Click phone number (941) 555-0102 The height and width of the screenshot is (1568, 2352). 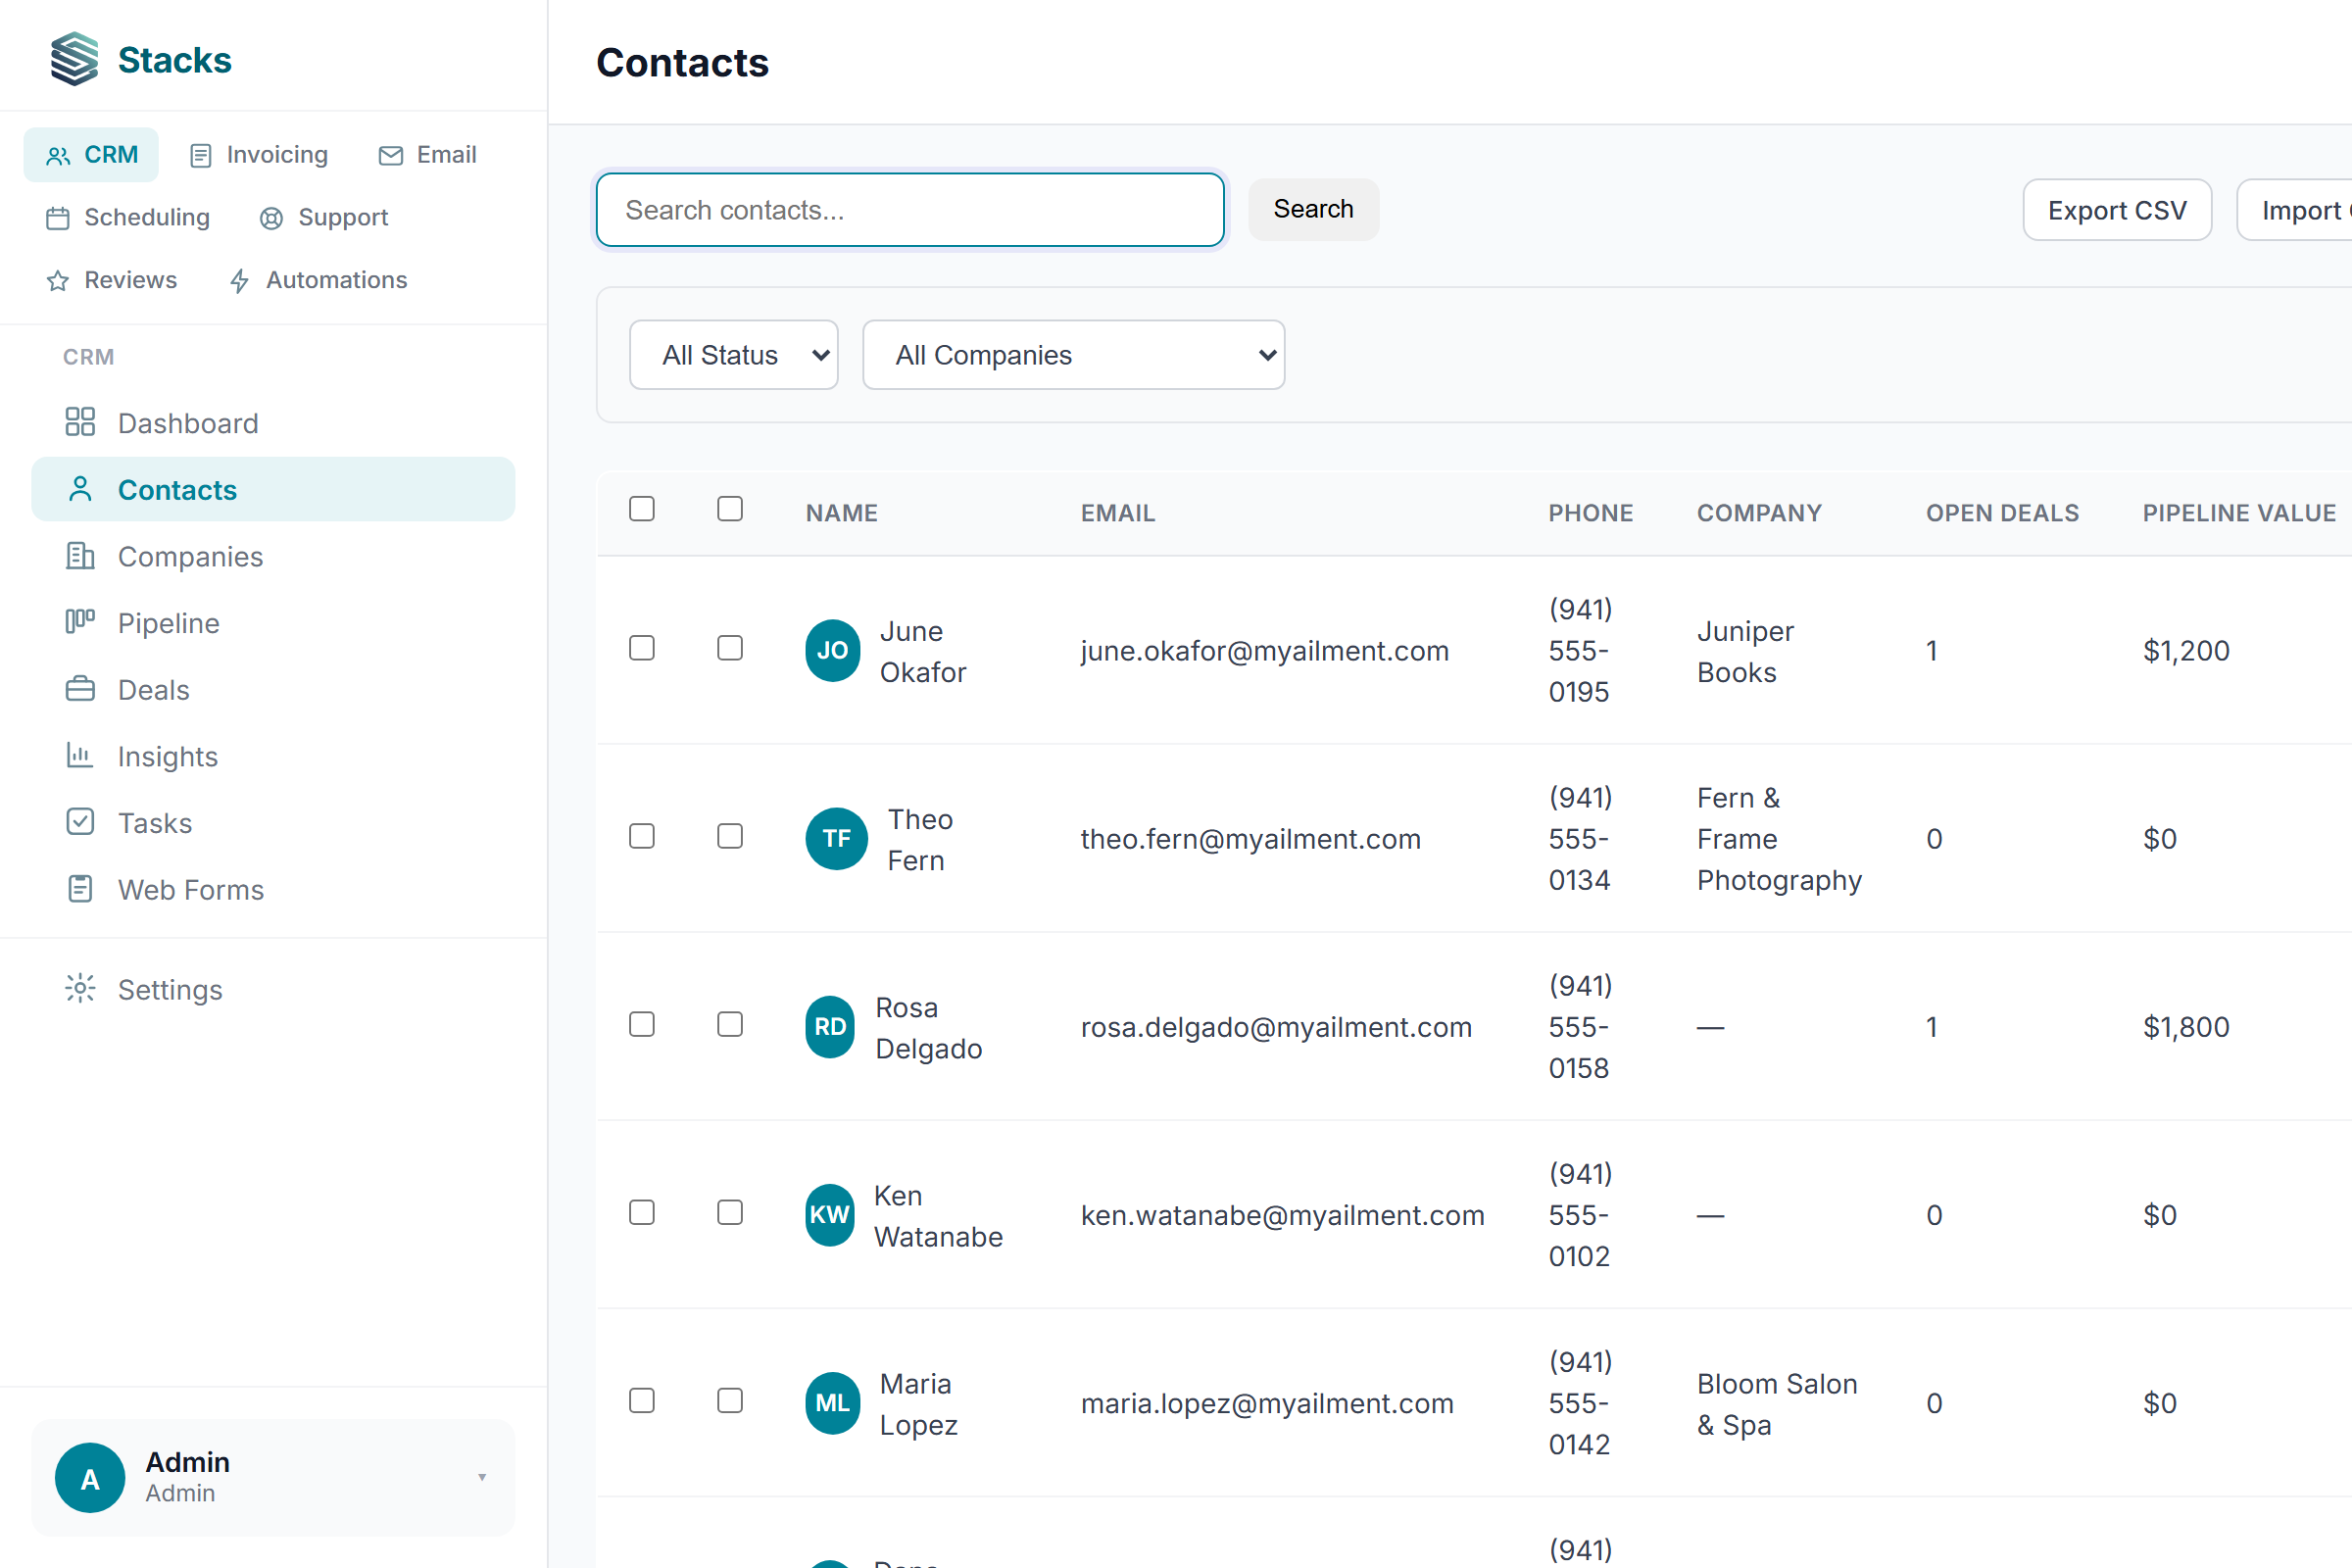click(1581, 1214)
